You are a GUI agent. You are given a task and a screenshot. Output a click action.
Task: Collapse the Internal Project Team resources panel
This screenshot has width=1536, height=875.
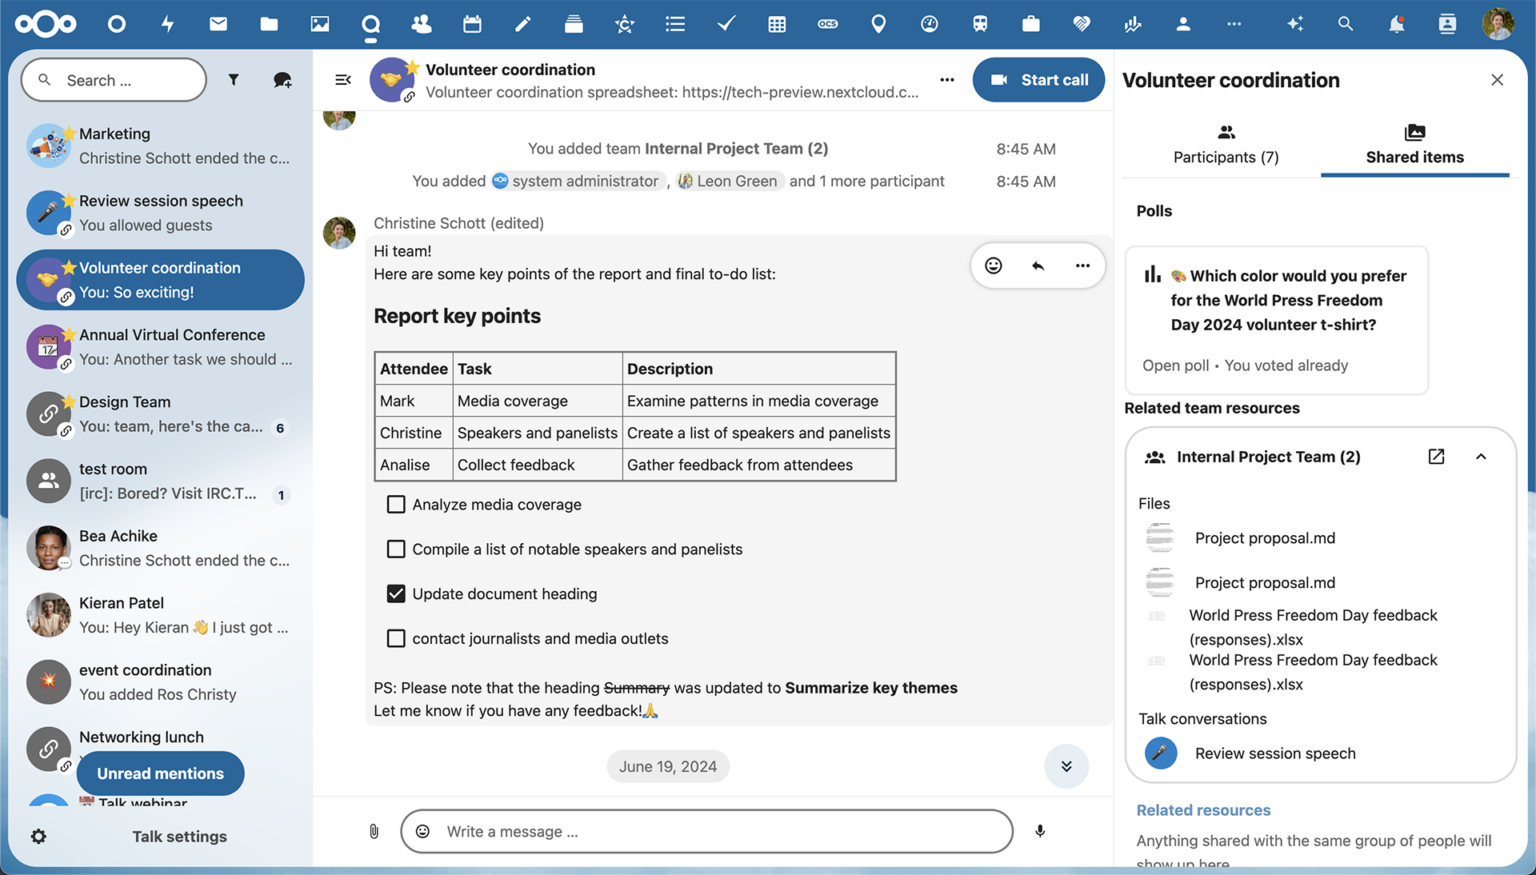(1481, 456)
